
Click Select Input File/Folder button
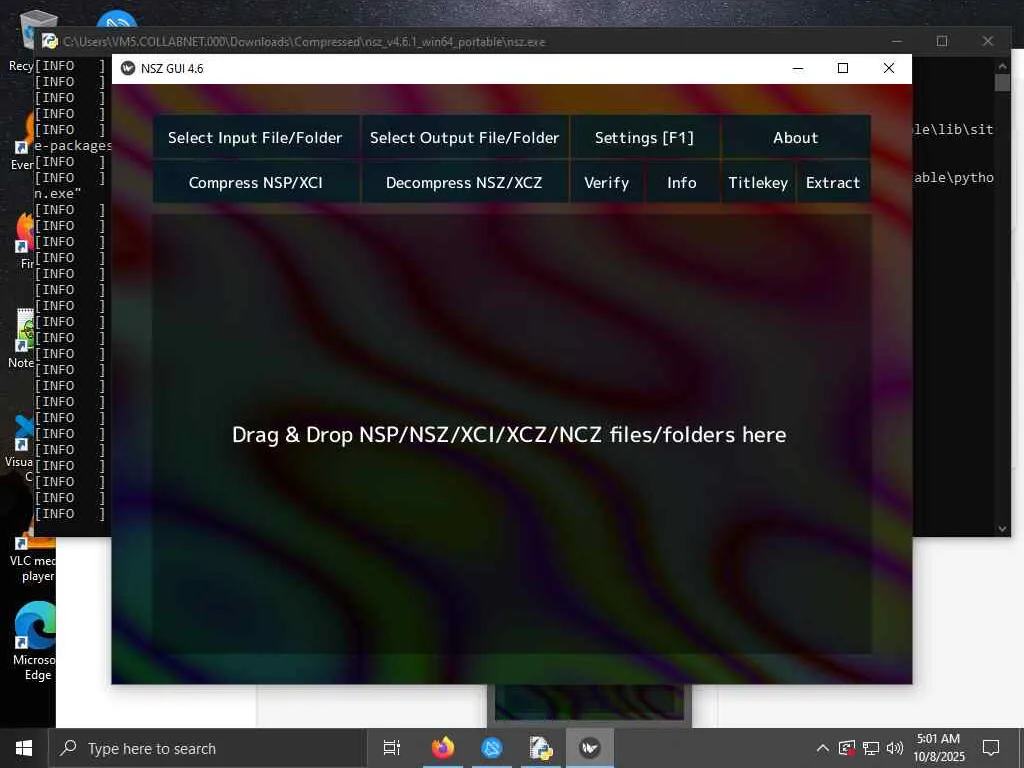(x=256, y=137)
